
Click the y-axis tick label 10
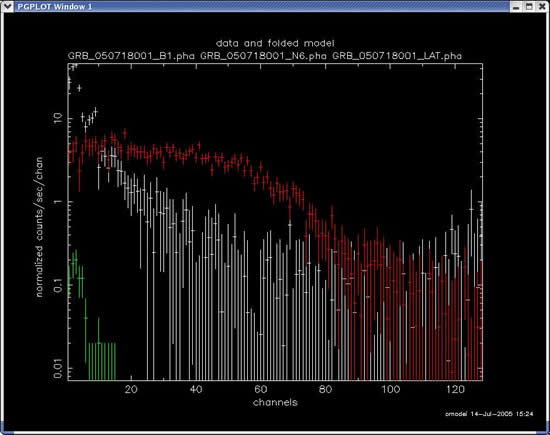click(x=58, y=119)
